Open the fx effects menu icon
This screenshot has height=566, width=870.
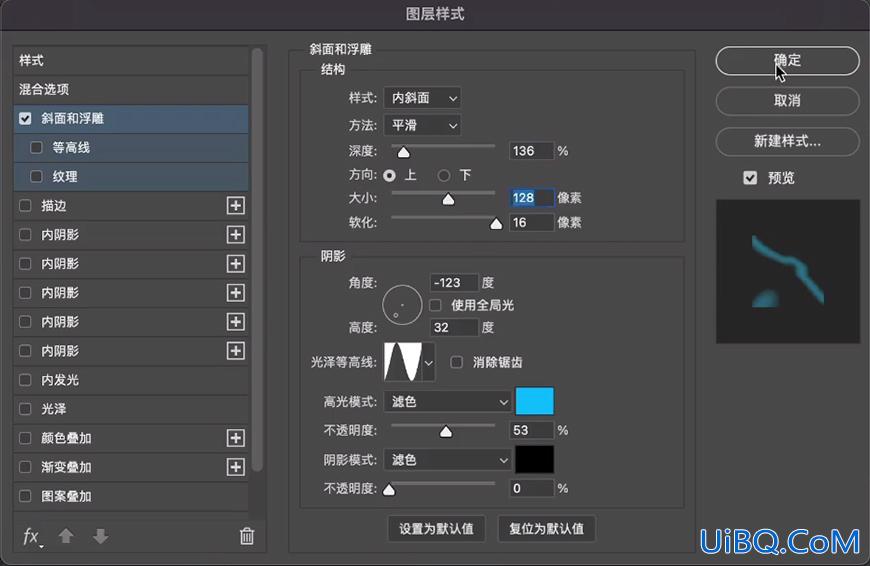point(32,537)
